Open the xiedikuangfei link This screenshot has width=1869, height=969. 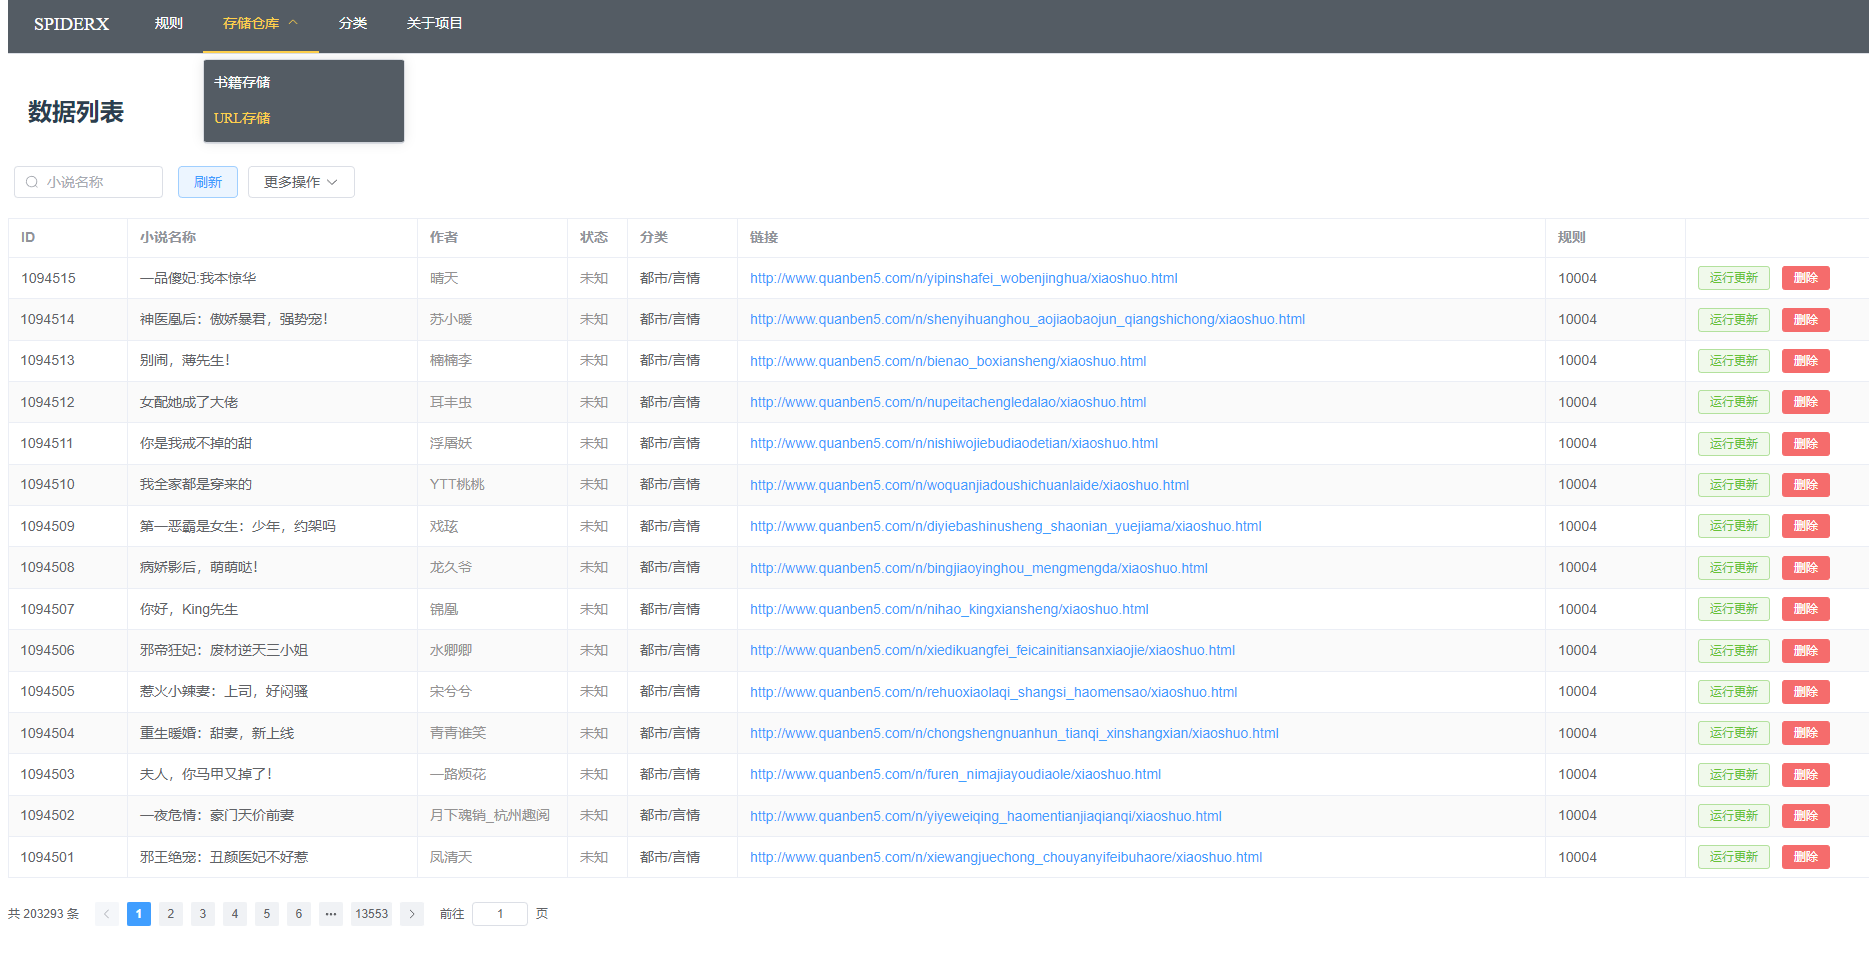point(992,651)
